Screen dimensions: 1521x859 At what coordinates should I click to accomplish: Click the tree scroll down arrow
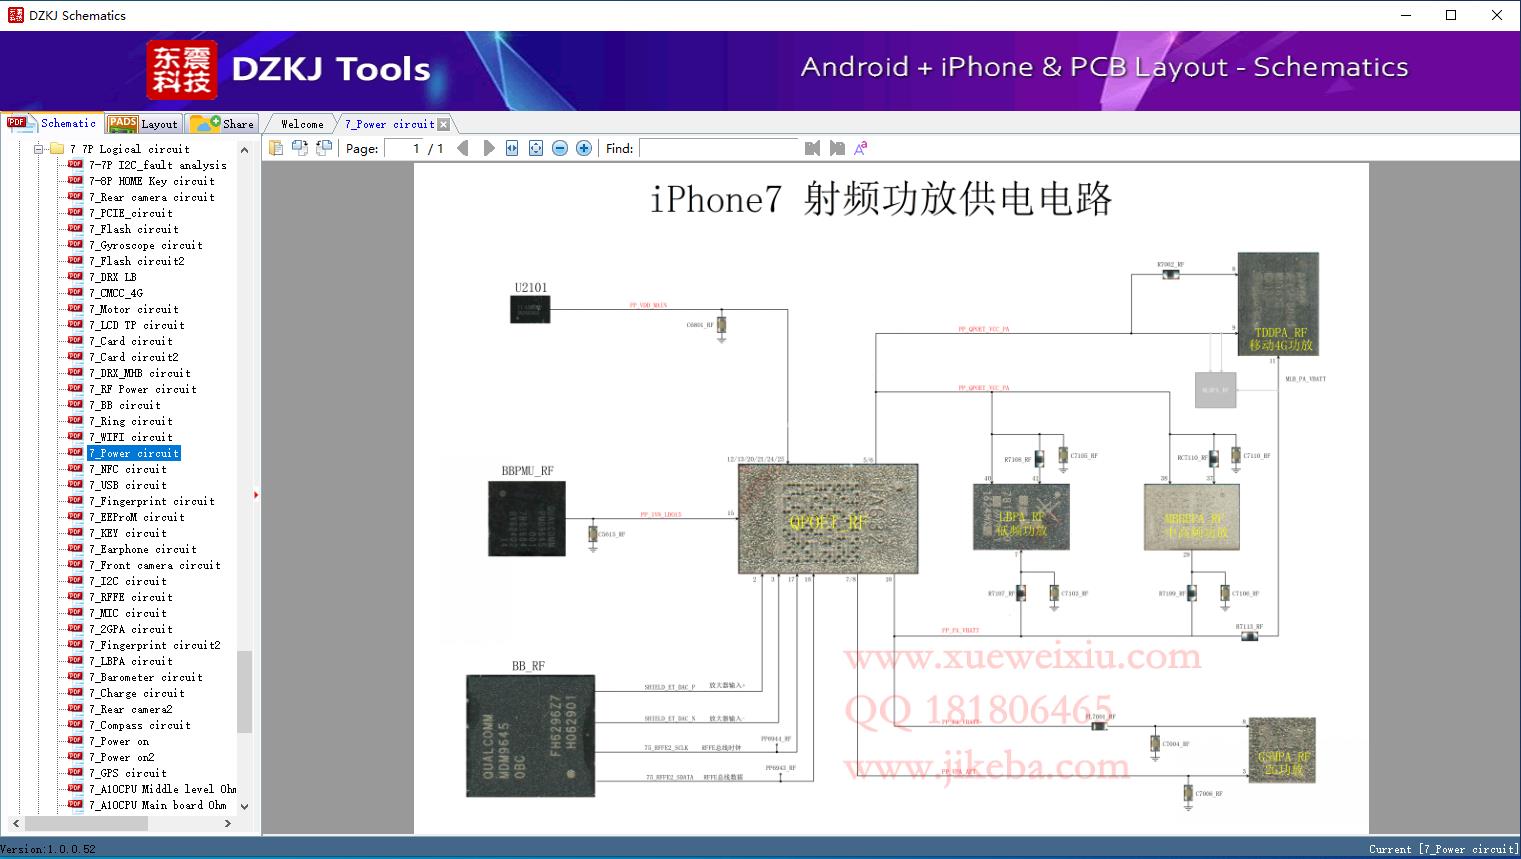244,806
